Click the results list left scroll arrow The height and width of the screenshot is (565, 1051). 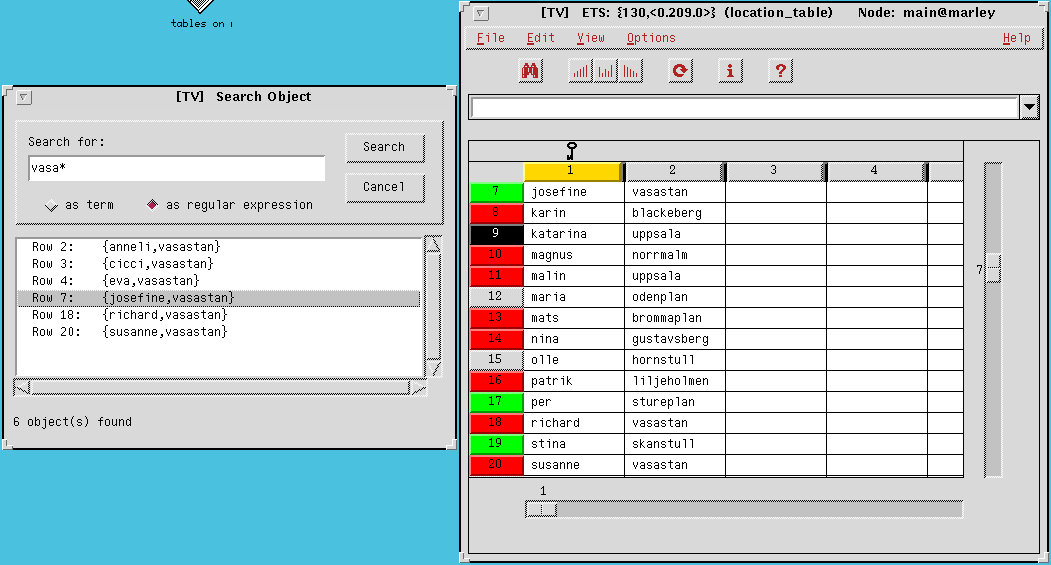22,387
